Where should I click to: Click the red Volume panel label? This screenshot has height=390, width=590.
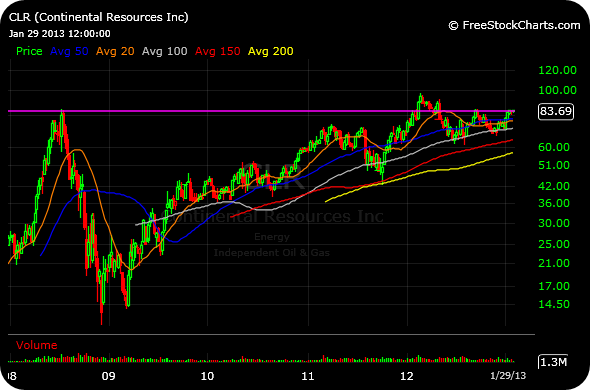click(36, 345)
